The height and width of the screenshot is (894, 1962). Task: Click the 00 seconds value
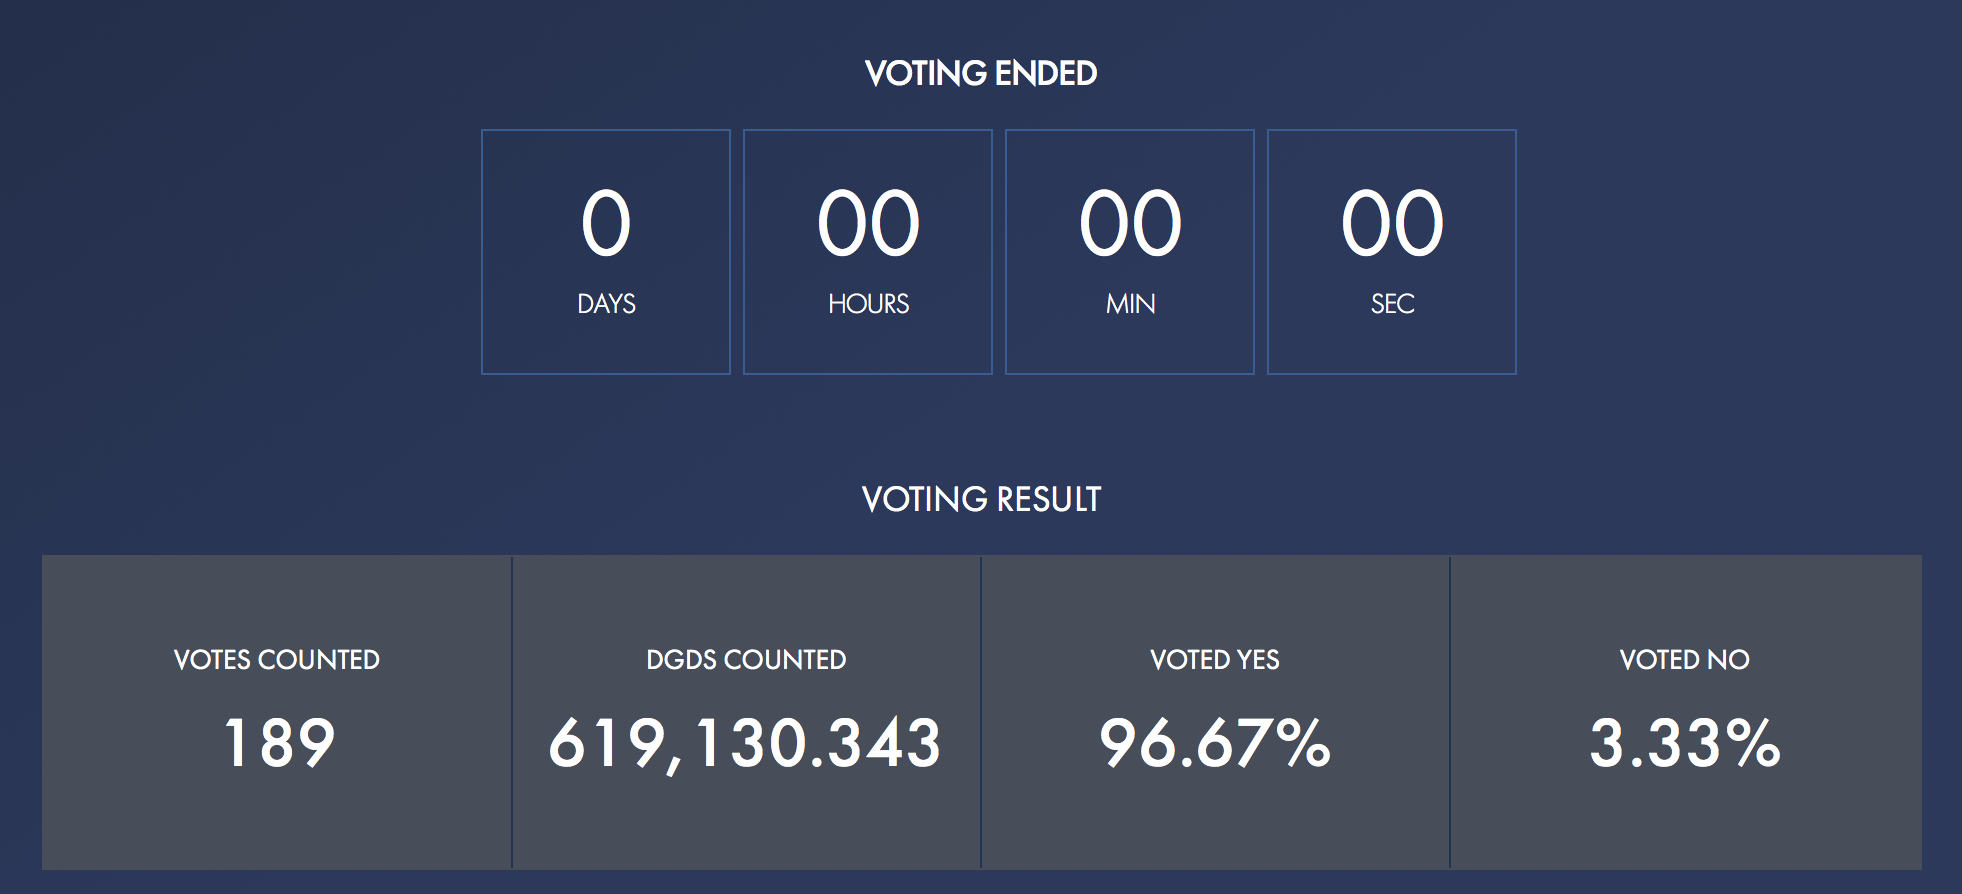[1392, 223]
